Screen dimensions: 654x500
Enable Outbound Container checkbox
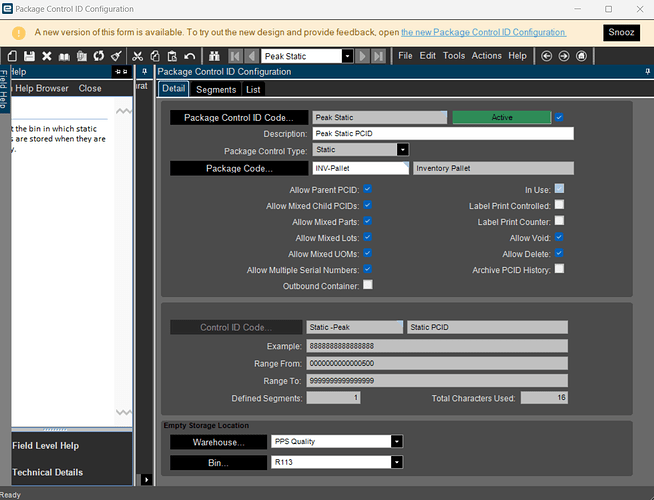[367, 285]
